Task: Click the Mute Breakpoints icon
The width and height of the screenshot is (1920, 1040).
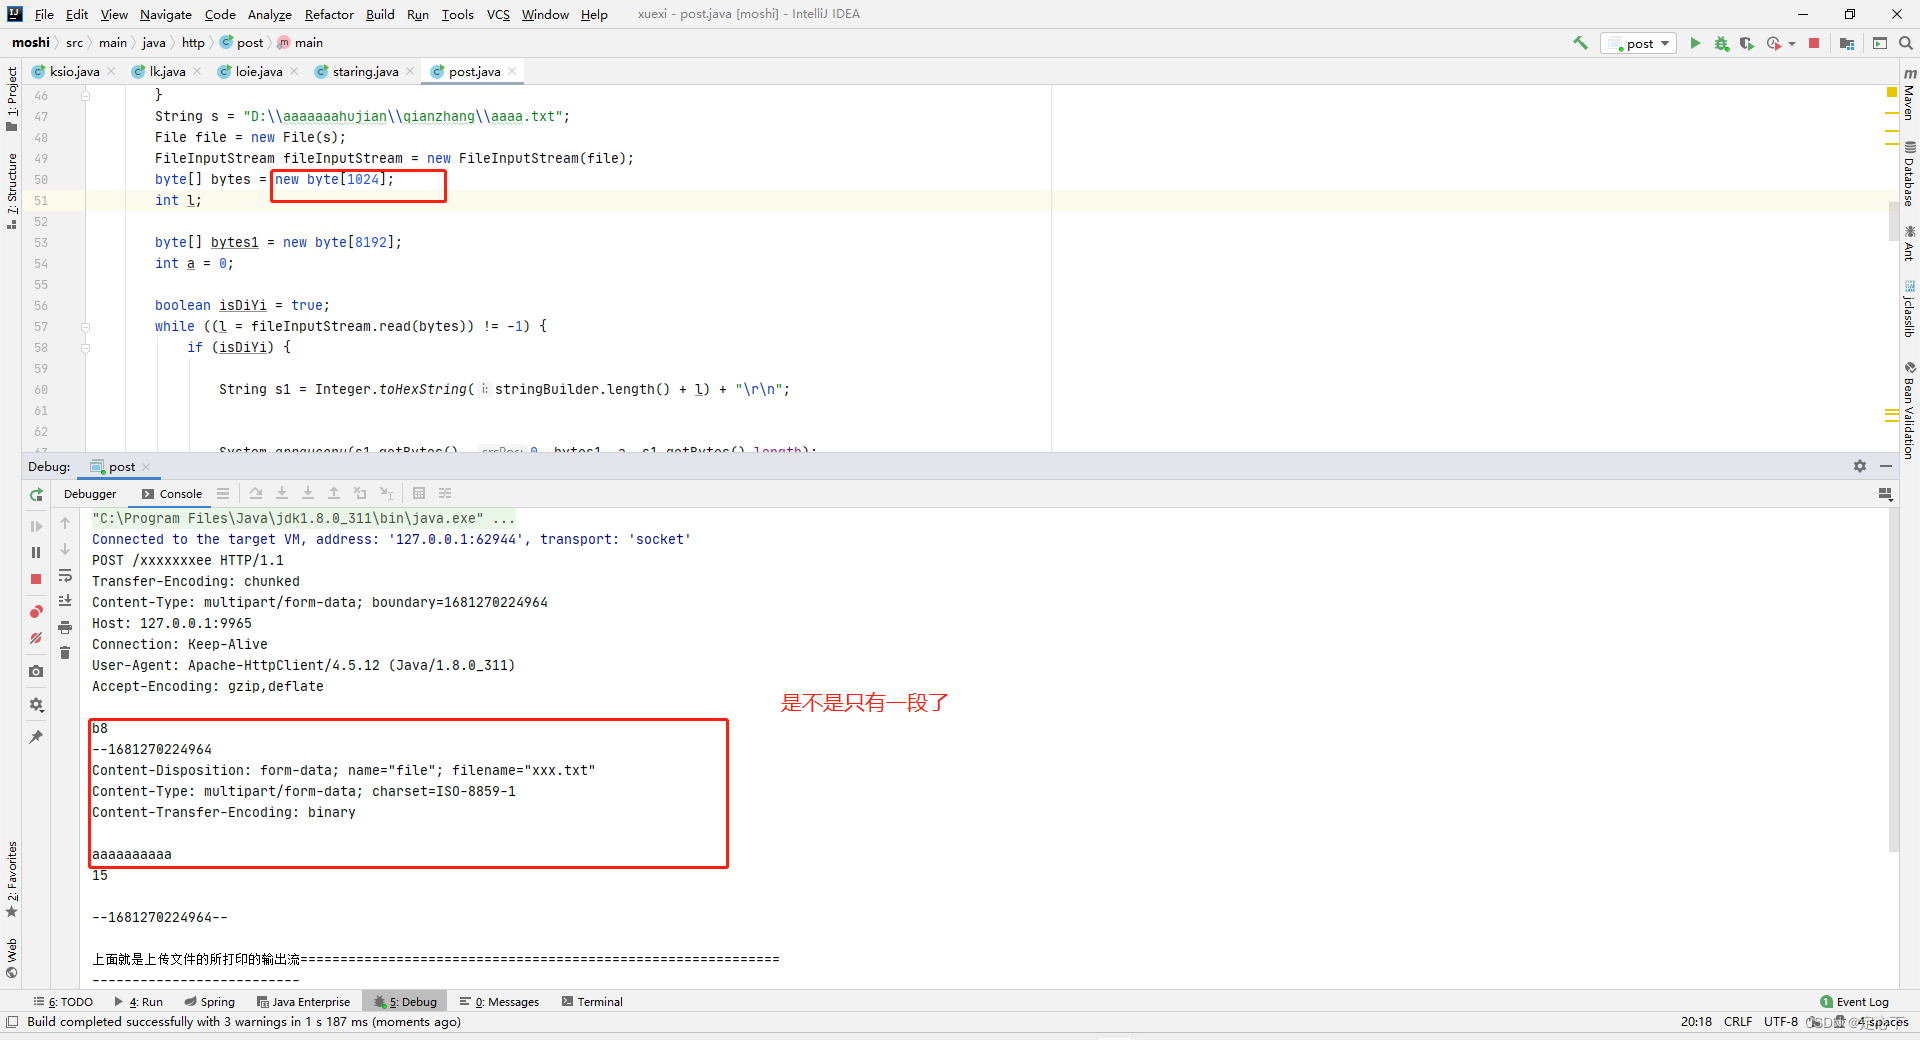Action: [x=36, y=638]
